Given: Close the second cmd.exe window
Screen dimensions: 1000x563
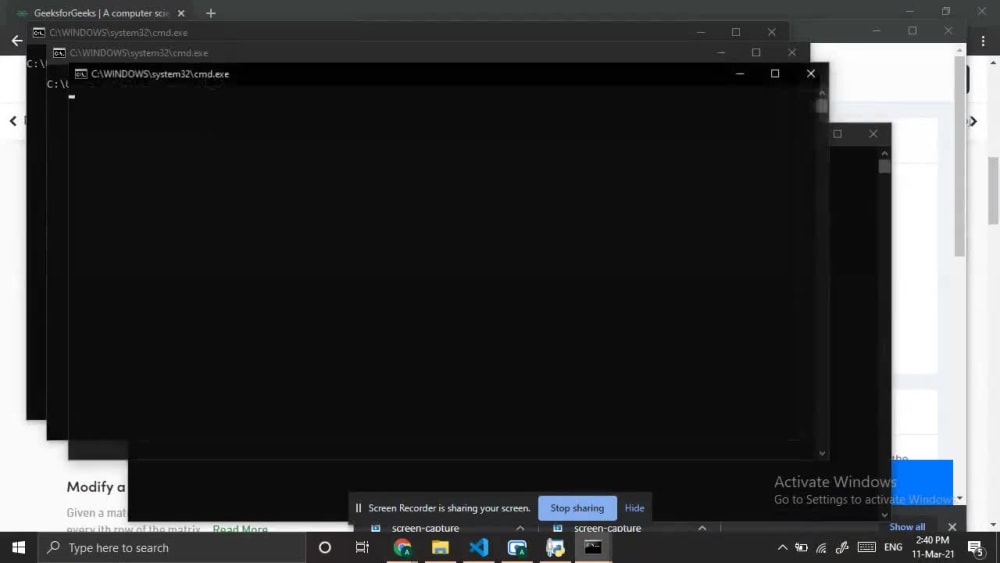Looking at the screenshot, I should 792,52.
